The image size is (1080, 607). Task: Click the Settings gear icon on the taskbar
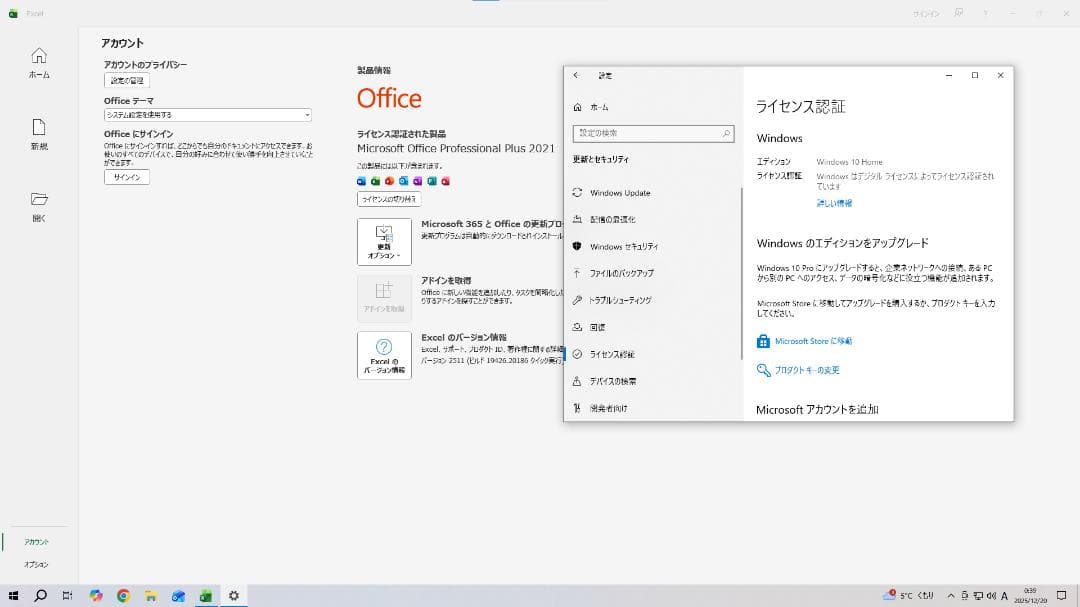coord(232,595)
